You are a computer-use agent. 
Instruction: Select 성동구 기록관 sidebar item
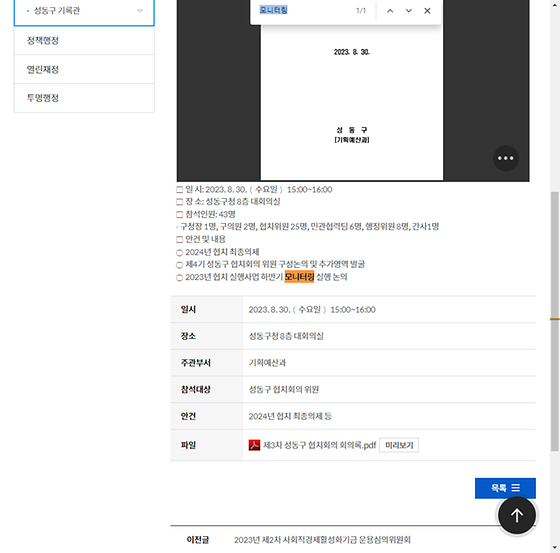tap(84, 11)
